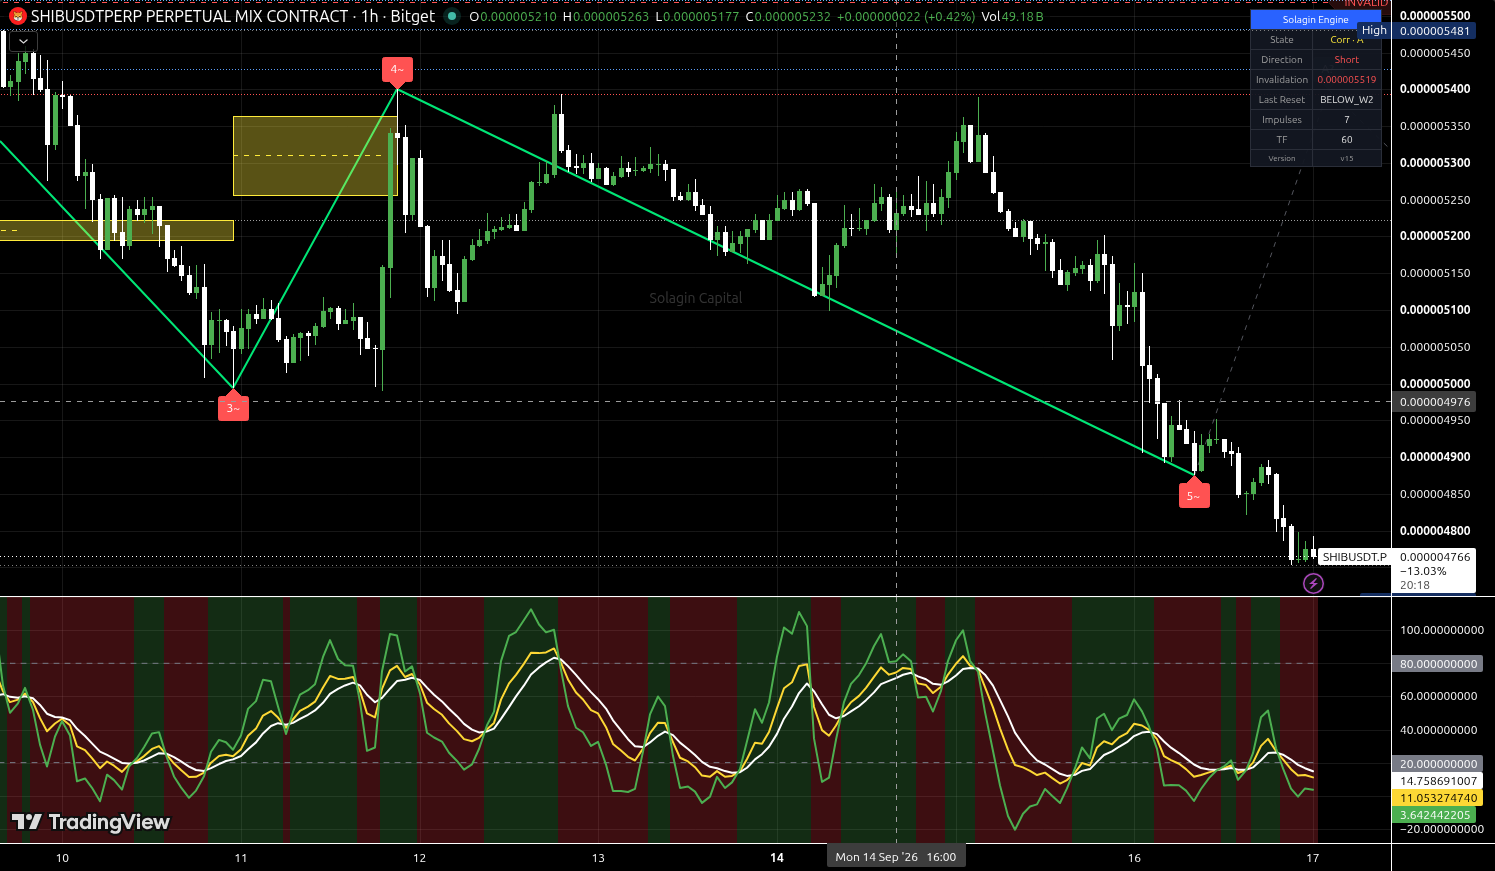This screenshot has height=871, width=1495.
Task: Click the green market status dot
Action: pos(453,17)
